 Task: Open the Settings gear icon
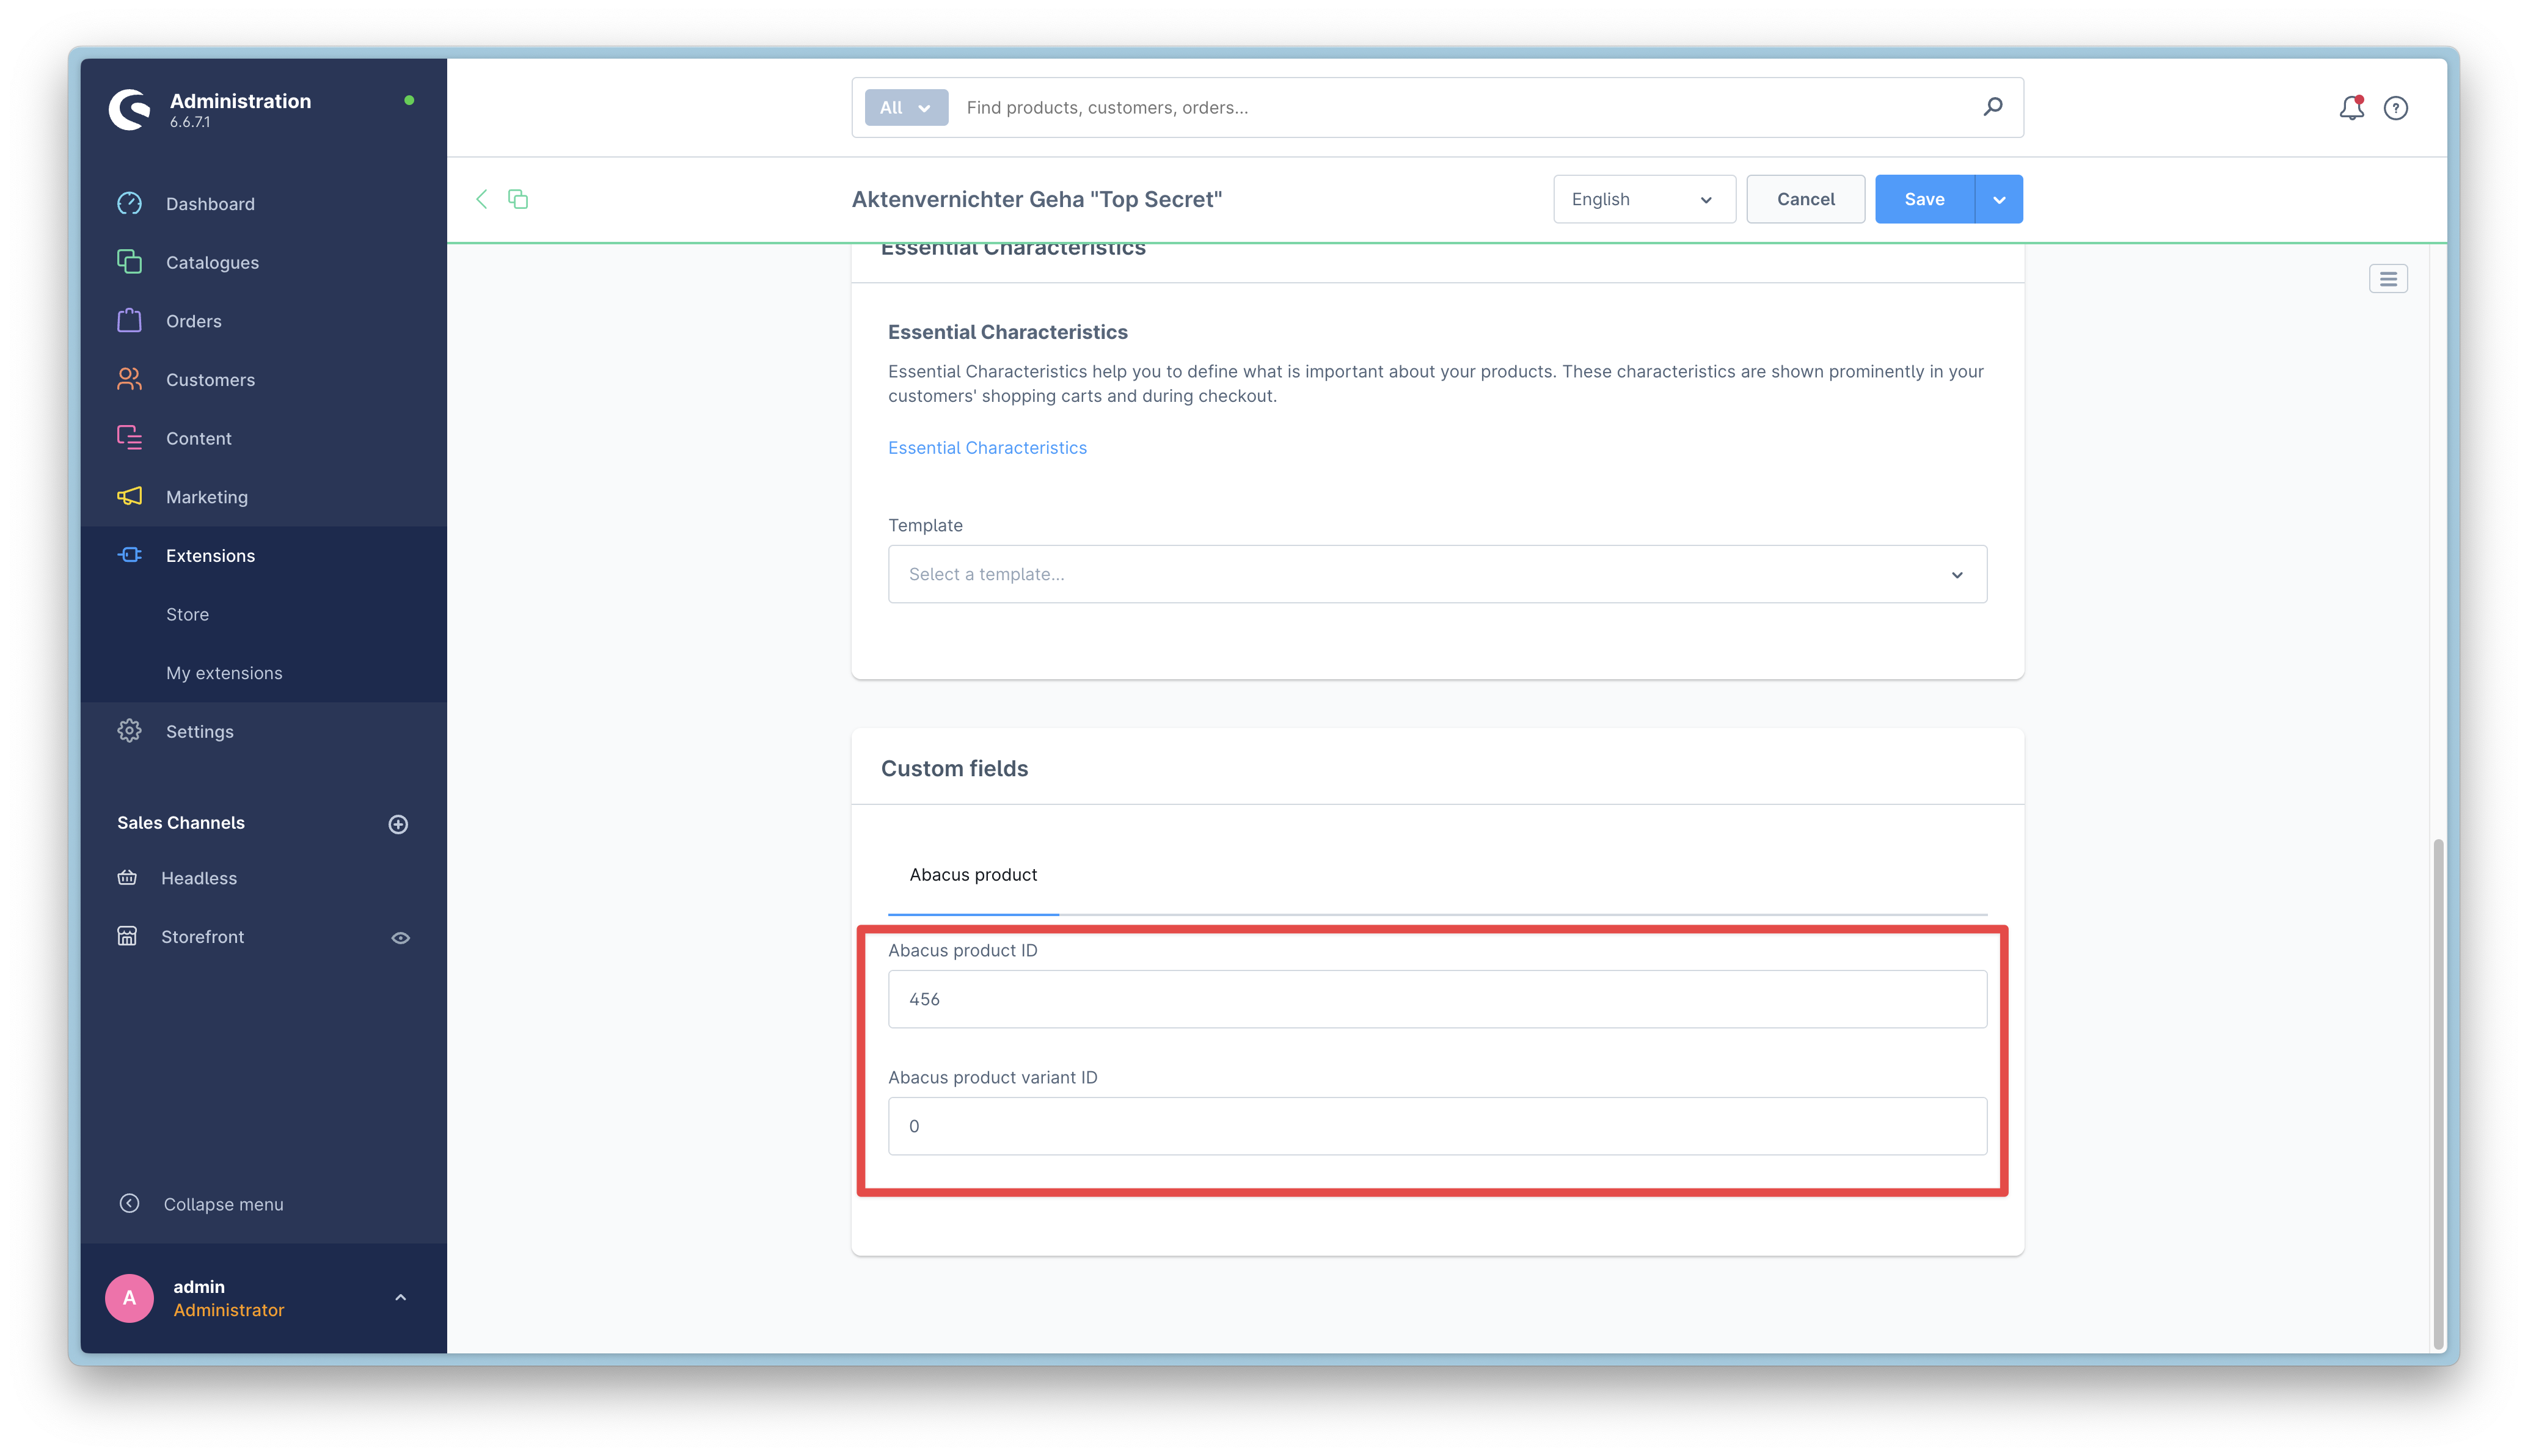tap(130, 731)
